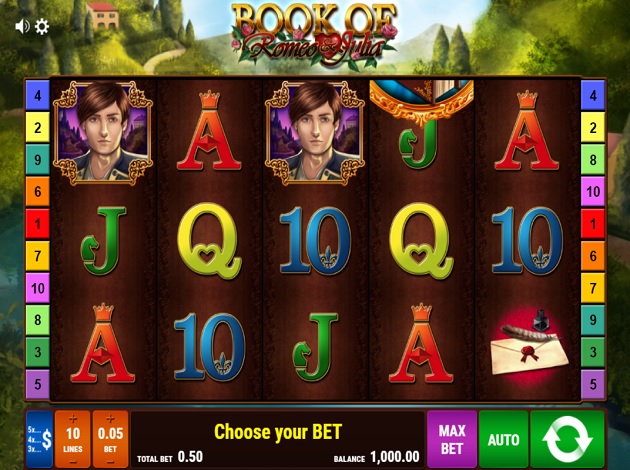This screenshot has height=470, width=630.
Task: Click the letter envelope symbol on reel five
Action: (527, 346)
